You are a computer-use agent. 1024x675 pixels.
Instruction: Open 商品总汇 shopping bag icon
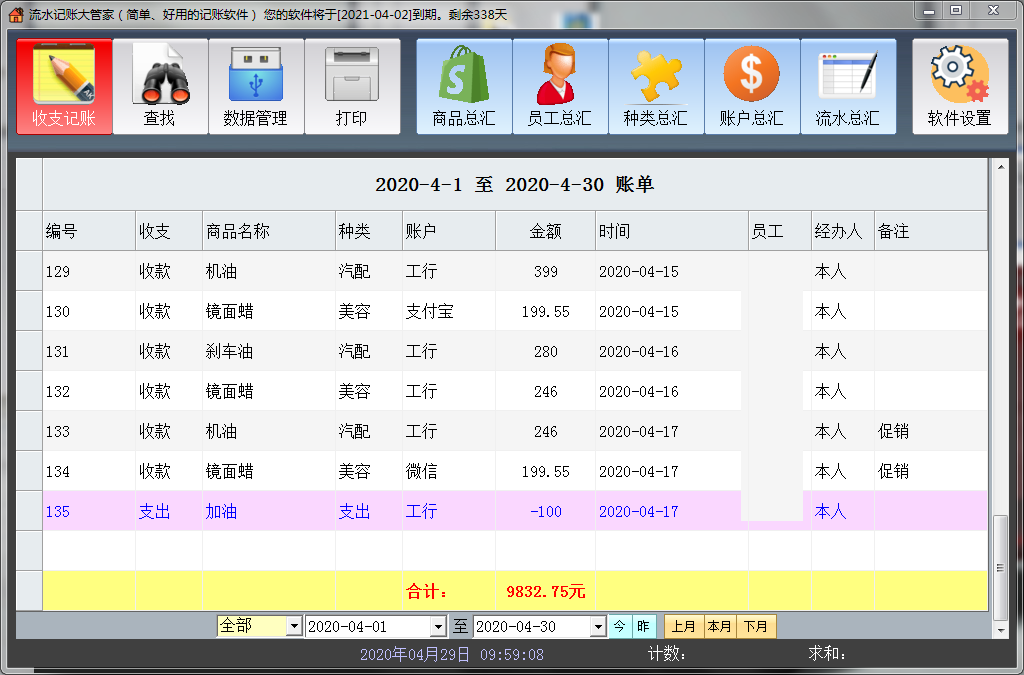[464, 86]
